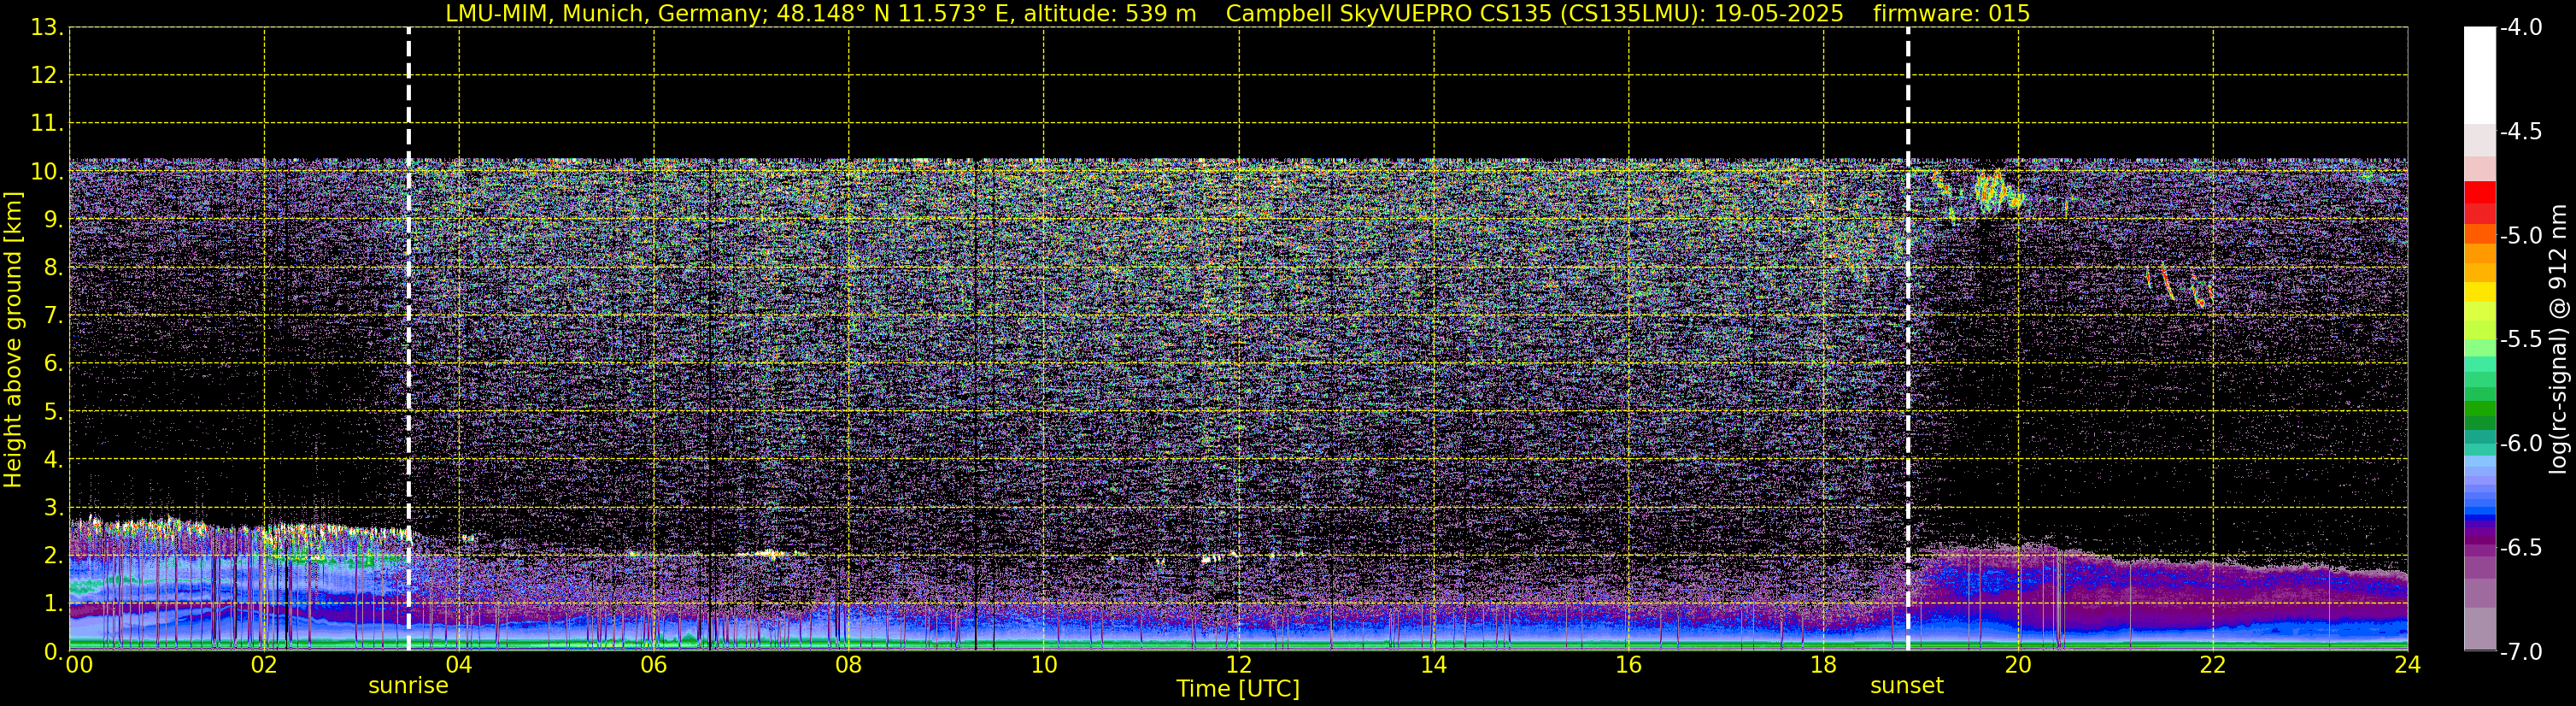The width and height of the screenshot is (2576, 706).
Task: Click the colorbar tick label '-7.0'
Action: tap(2520, 652)
